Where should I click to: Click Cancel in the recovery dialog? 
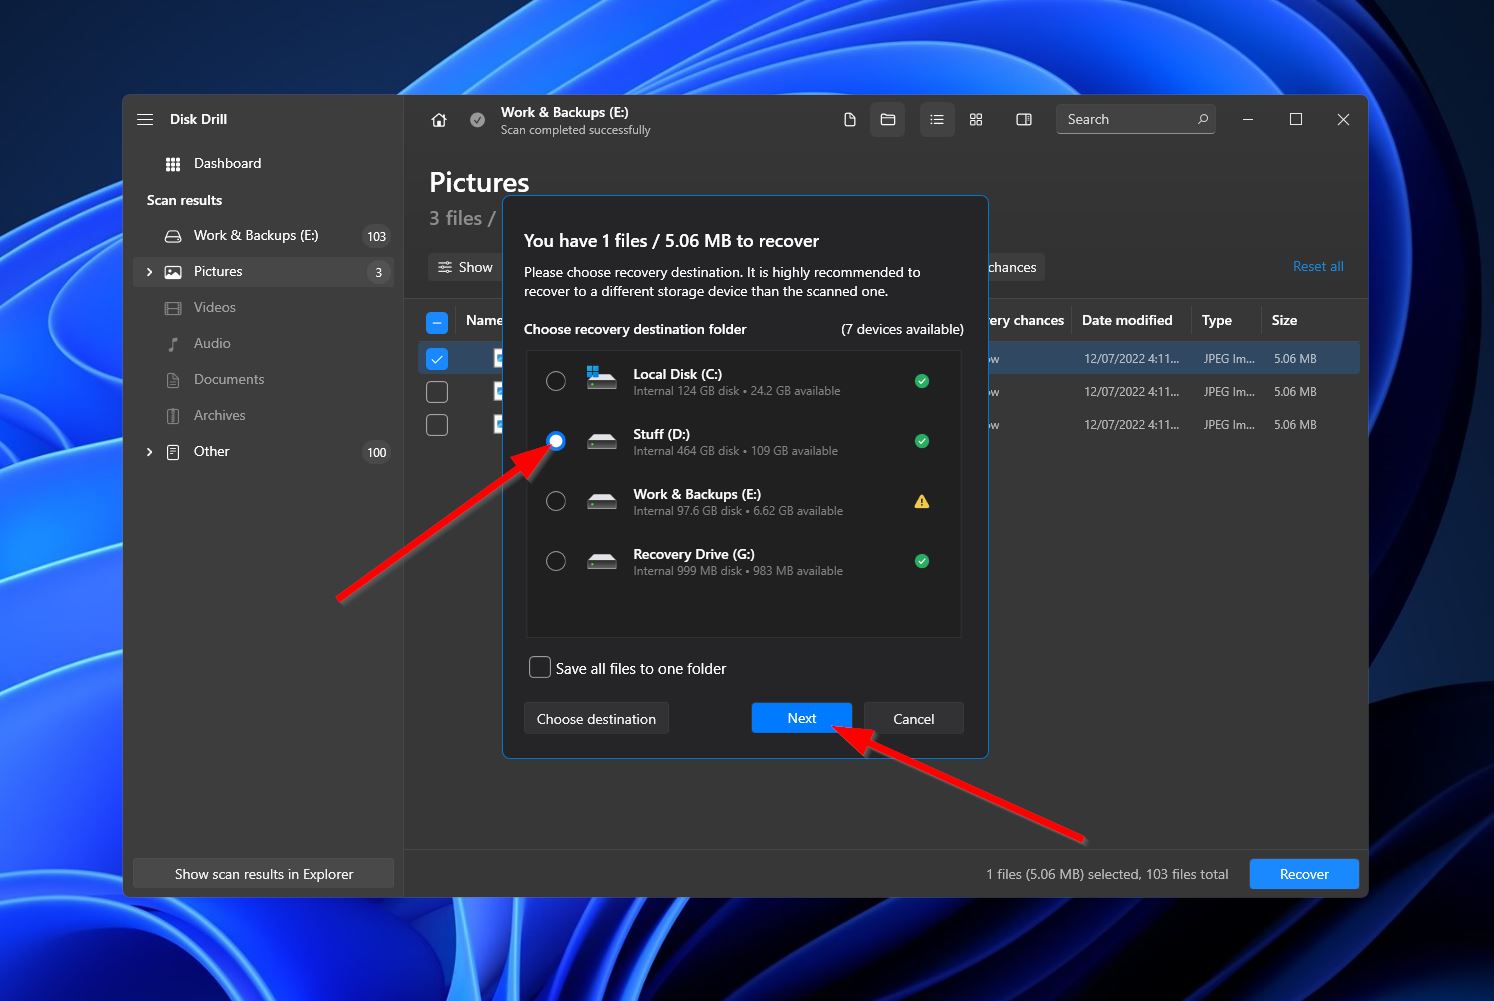[914, 718]
